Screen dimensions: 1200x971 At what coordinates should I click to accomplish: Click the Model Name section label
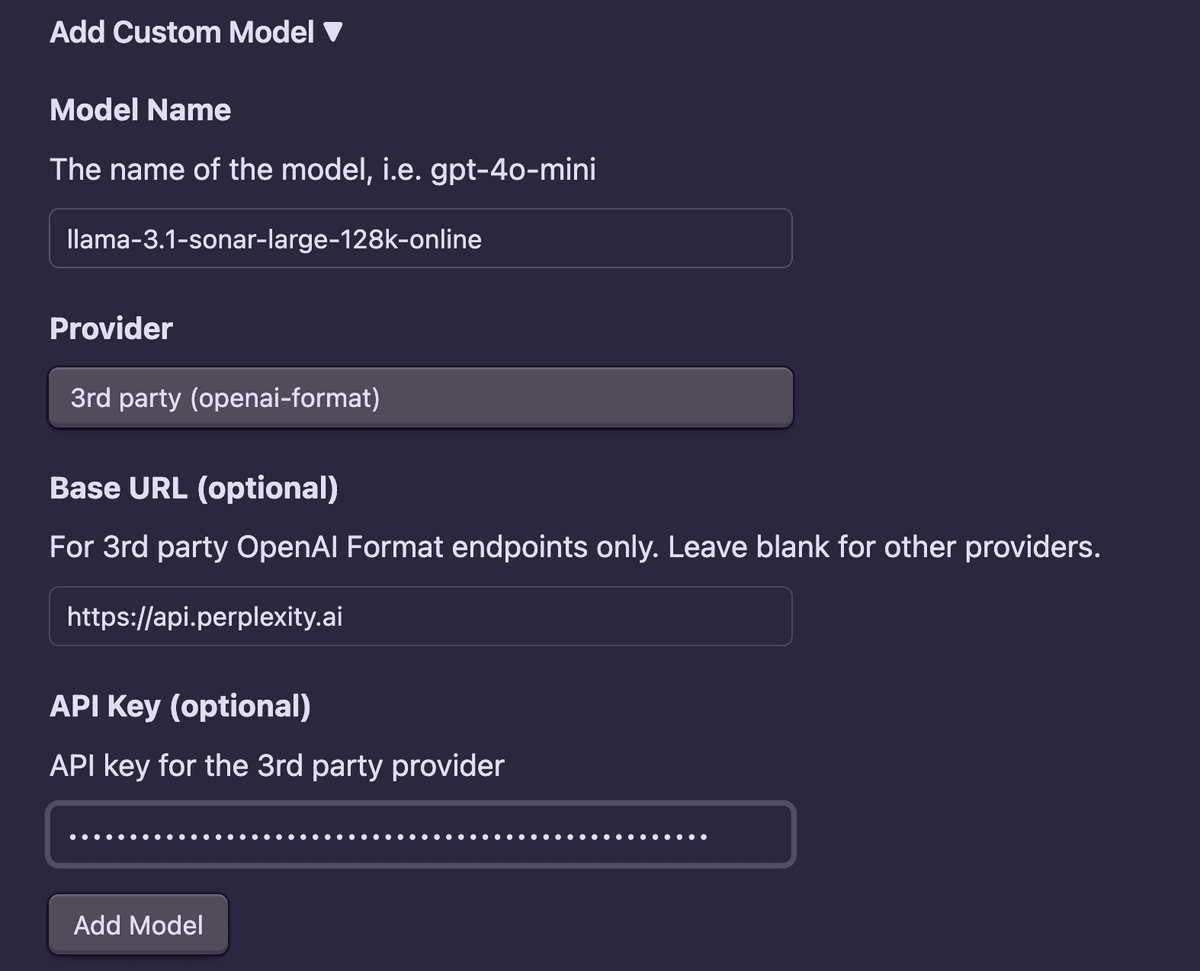(140, 110)
